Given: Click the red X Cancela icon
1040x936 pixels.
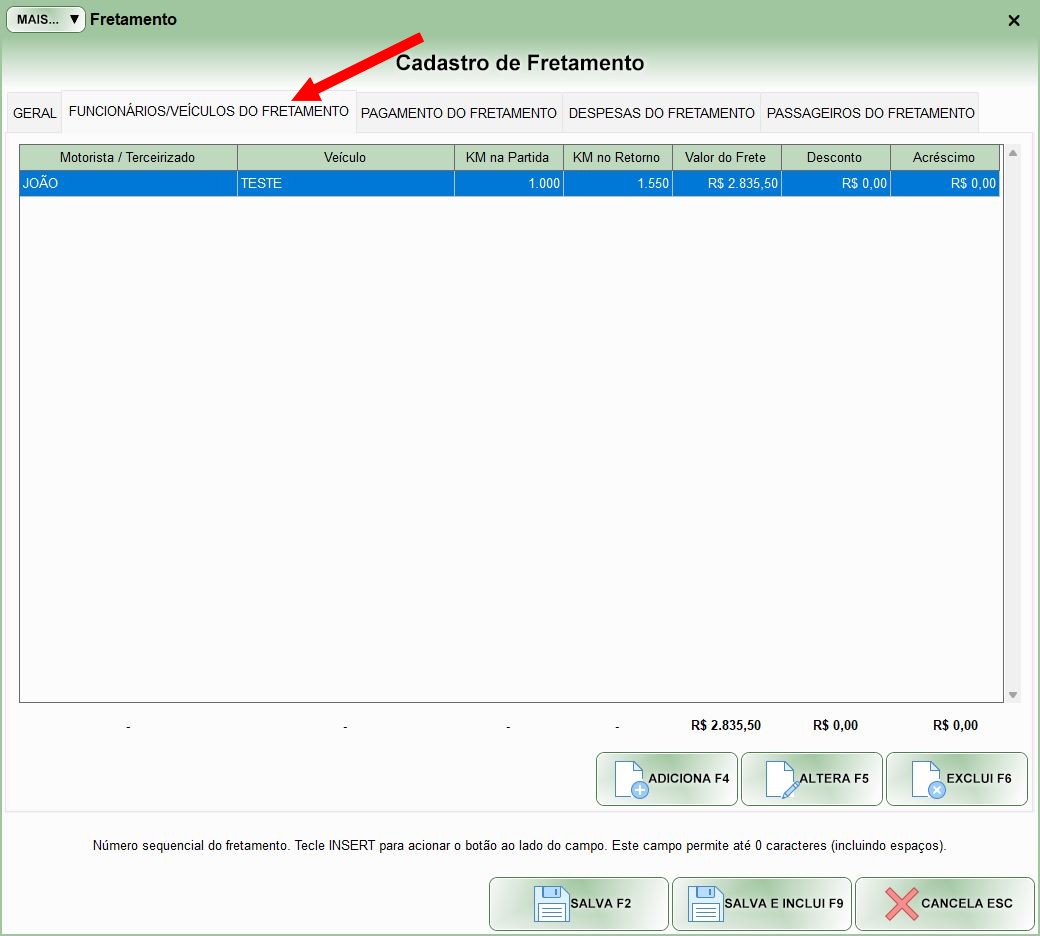Looking at the screenshot, I should coord(901,903).
